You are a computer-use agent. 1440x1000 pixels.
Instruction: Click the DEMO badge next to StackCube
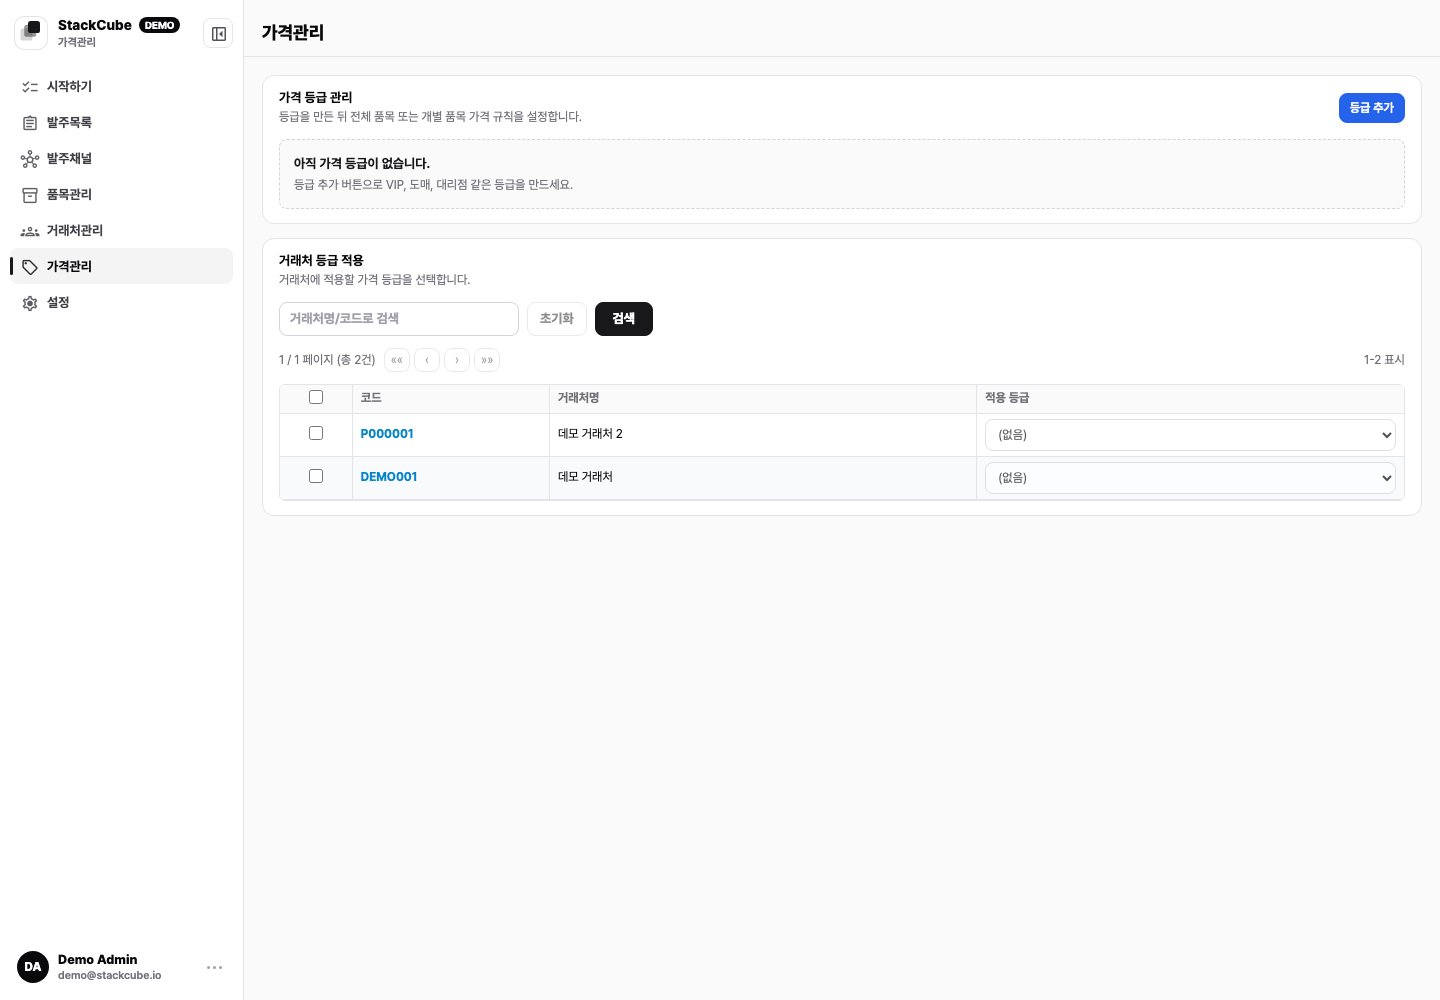(x=160, y=25)
